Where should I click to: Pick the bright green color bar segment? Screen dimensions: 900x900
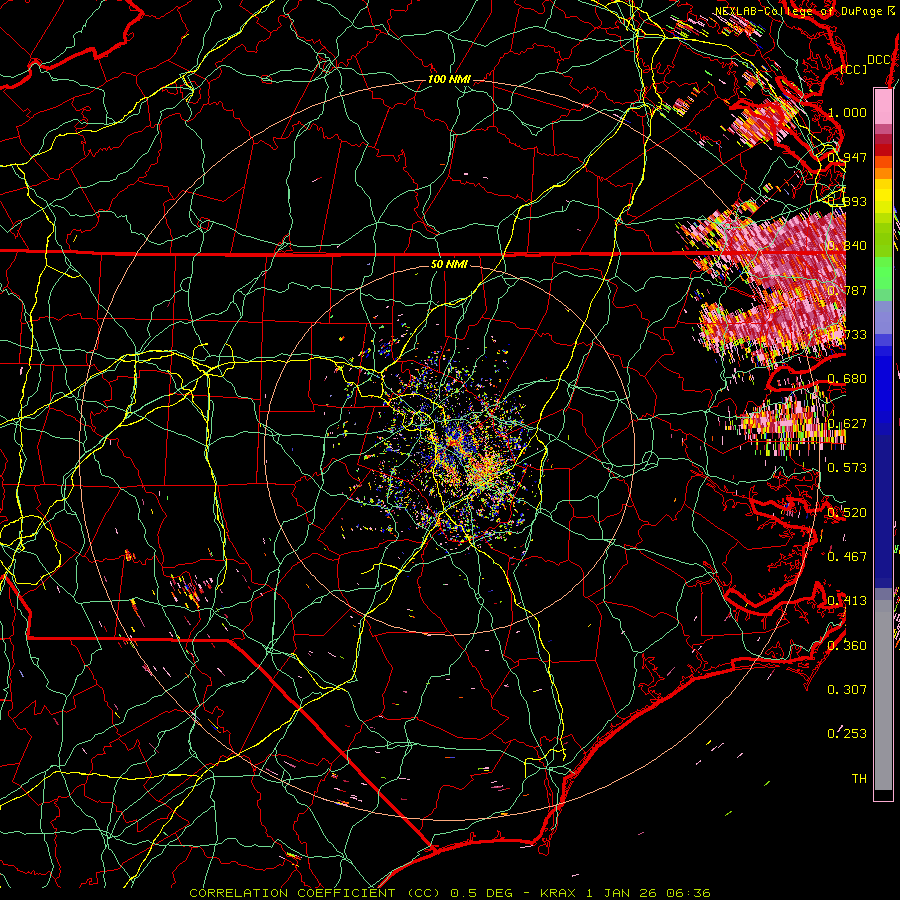[883, 273]
